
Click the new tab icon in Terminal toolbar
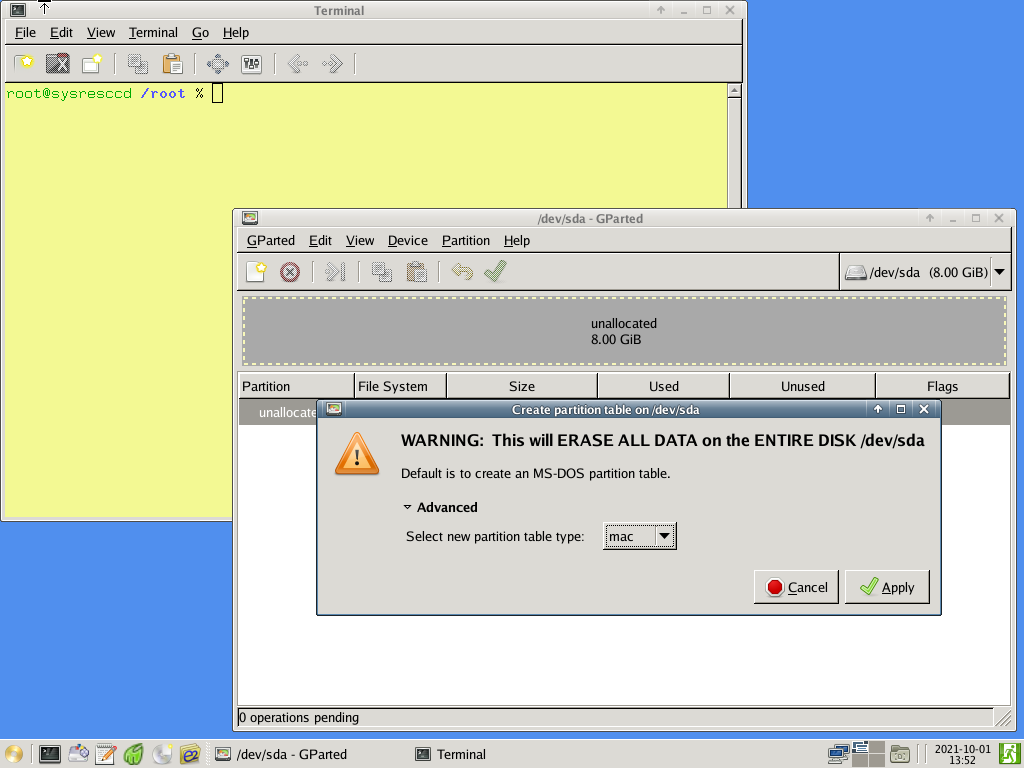tap(24, 63)
